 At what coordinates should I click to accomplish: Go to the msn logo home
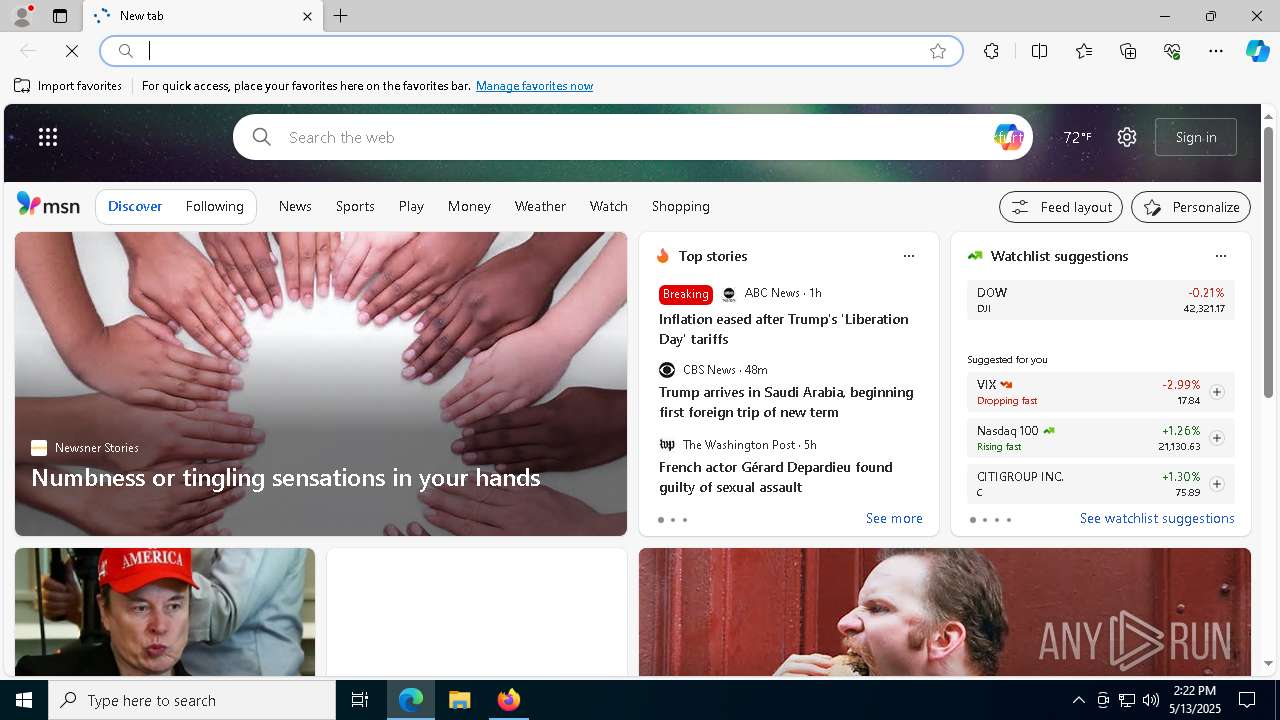pos(48,205)
